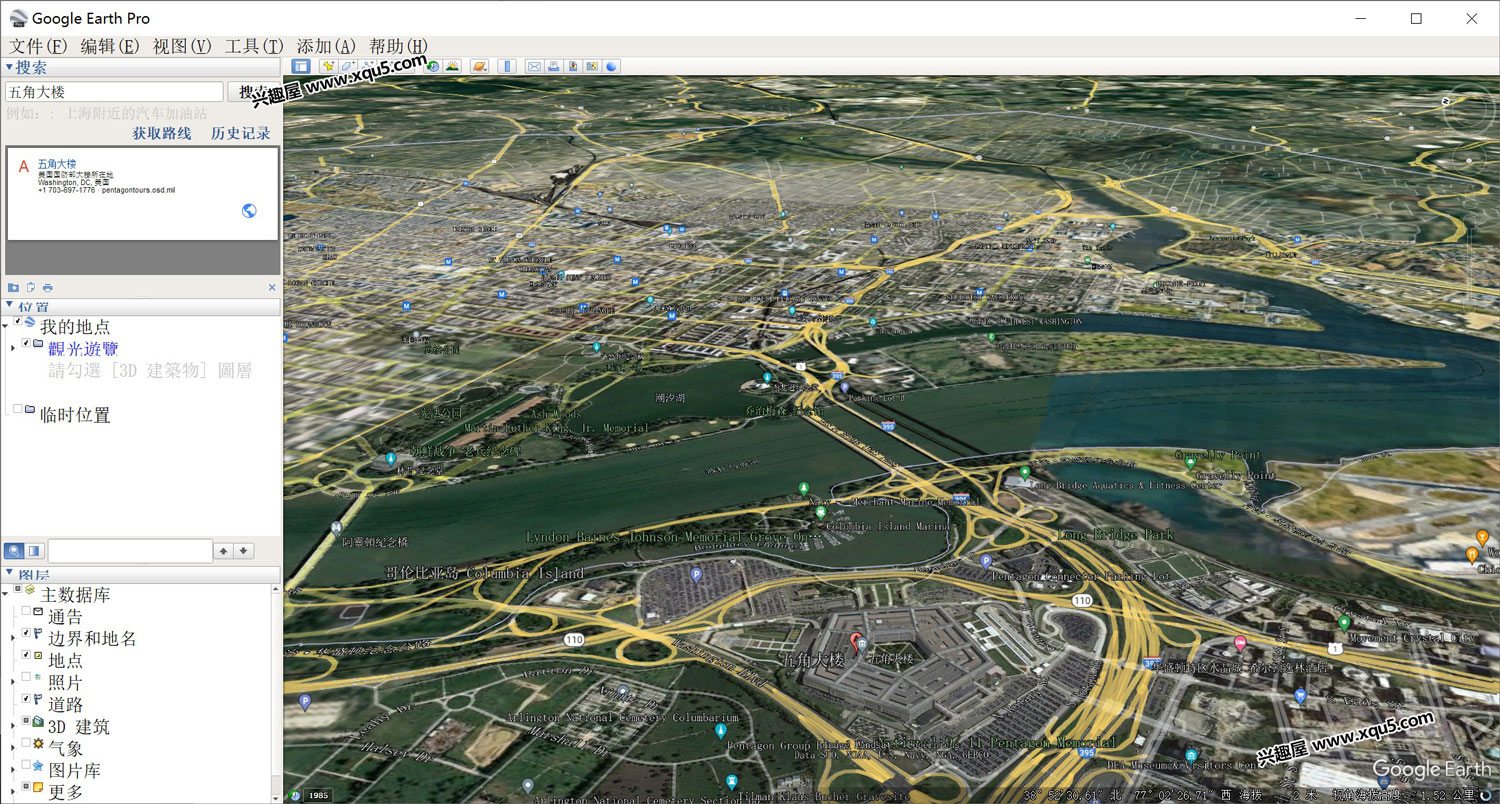Open the 编辑(E) menu

tap(110, 46)
